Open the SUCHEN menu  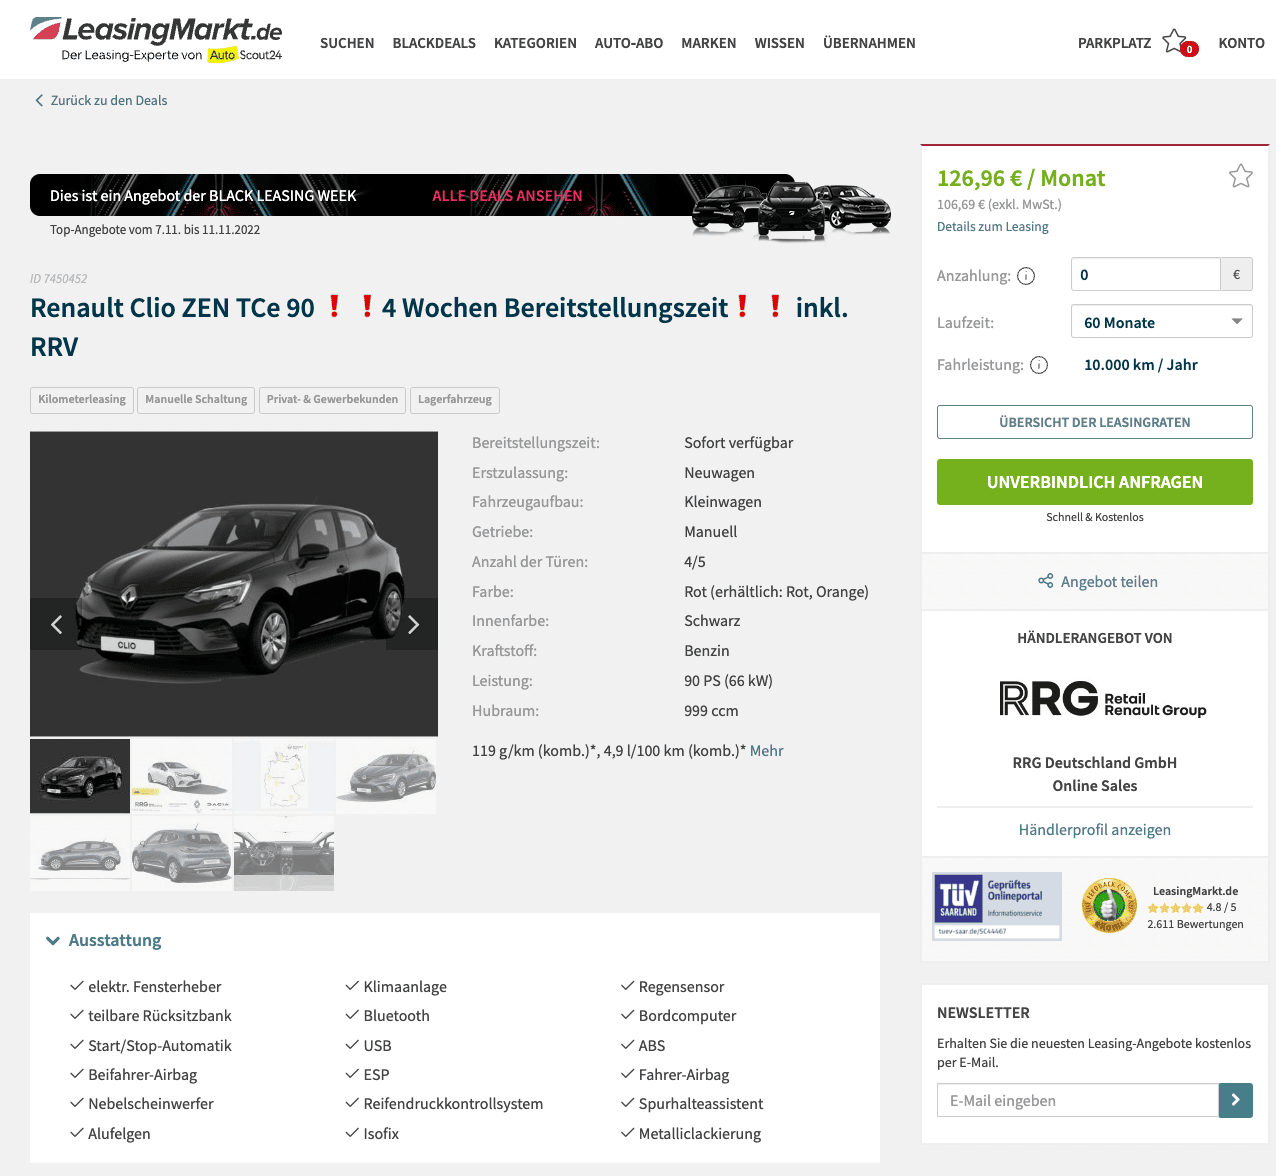coord(347,43)
